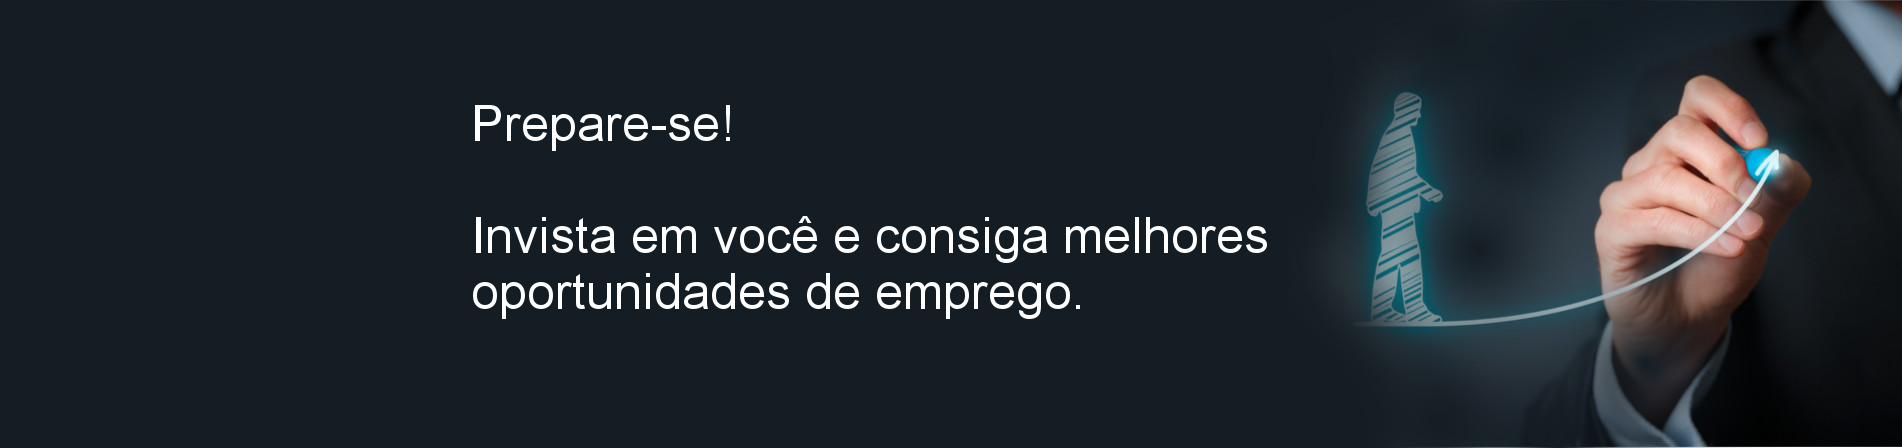Click the head of the walking figure
The height and width of the screenshot is (448, 1902).
point(1407,109)
